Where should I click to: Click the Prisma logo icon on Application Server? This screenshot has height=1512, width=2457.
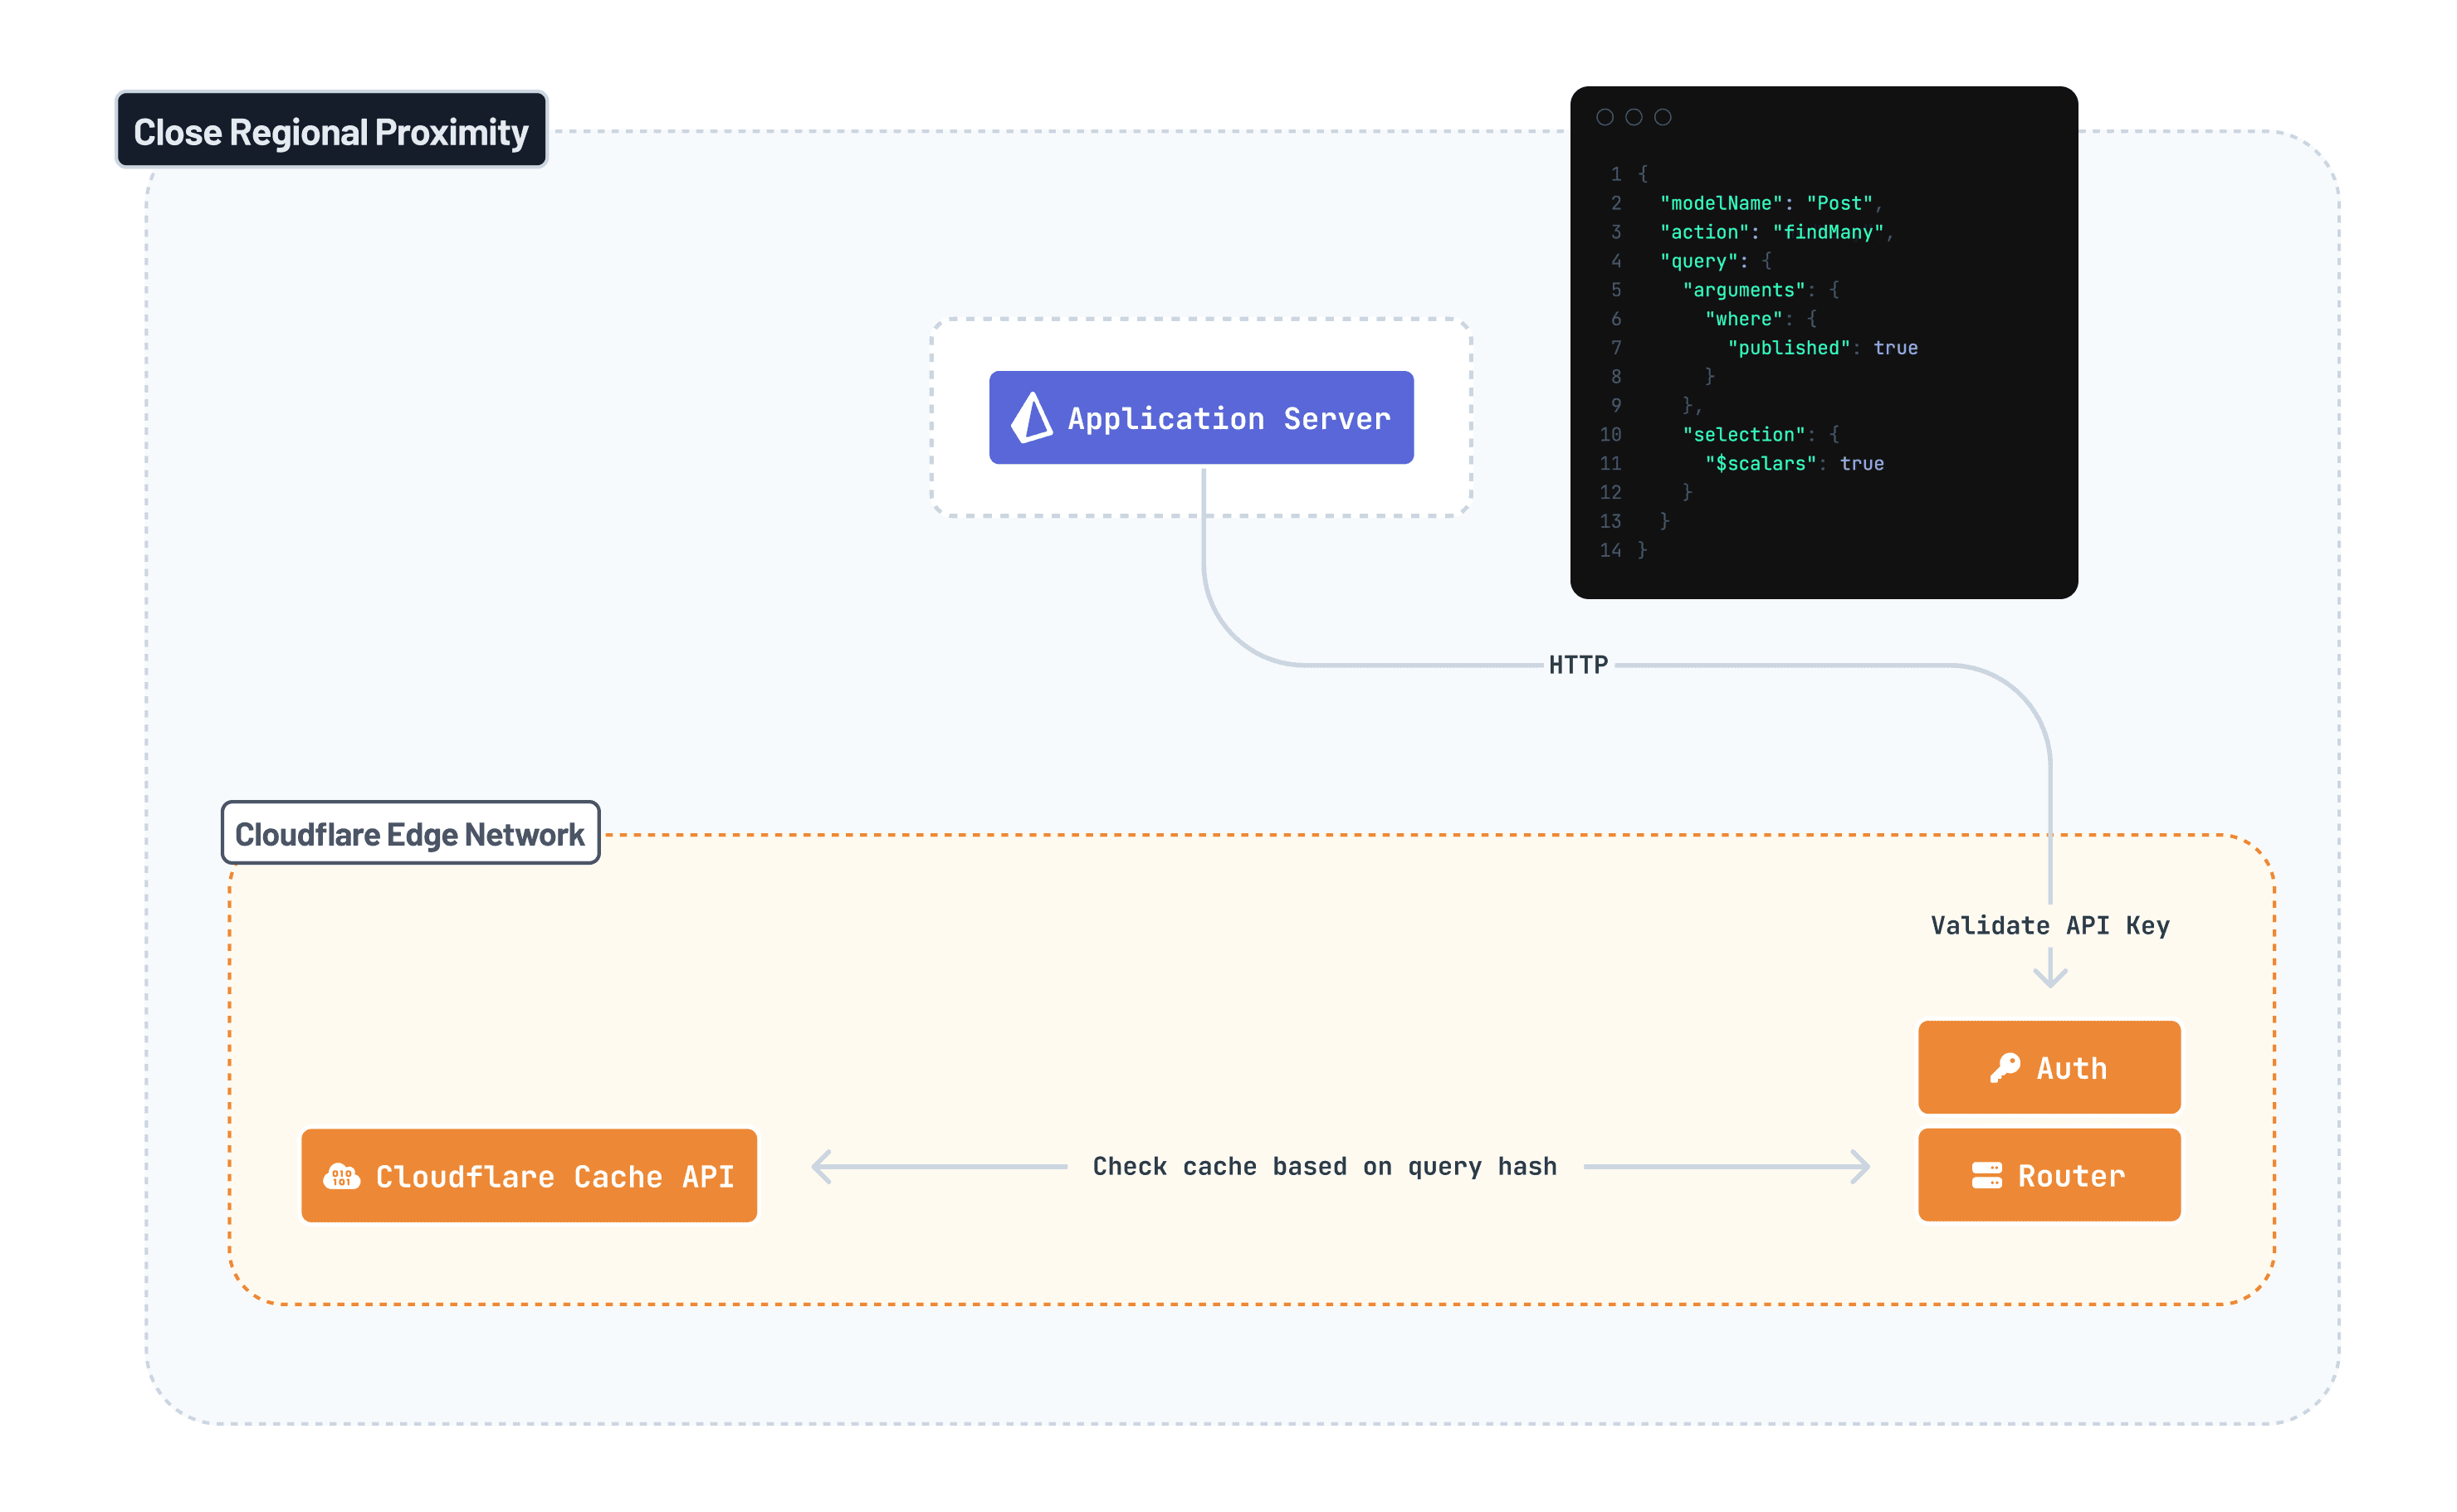click(1031, 417)
